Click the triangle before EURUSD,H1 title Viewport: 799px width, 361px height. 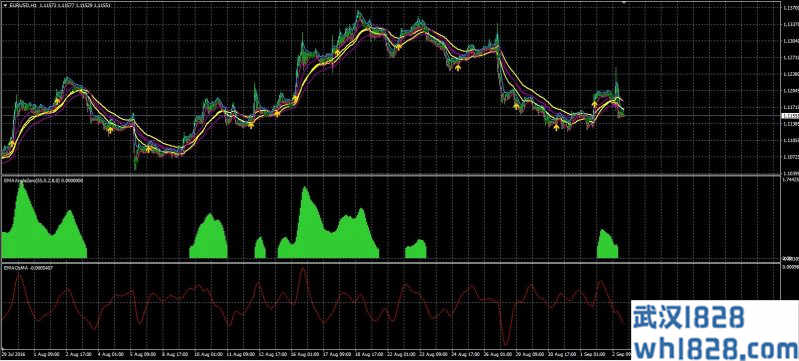(x=4, y=5)
